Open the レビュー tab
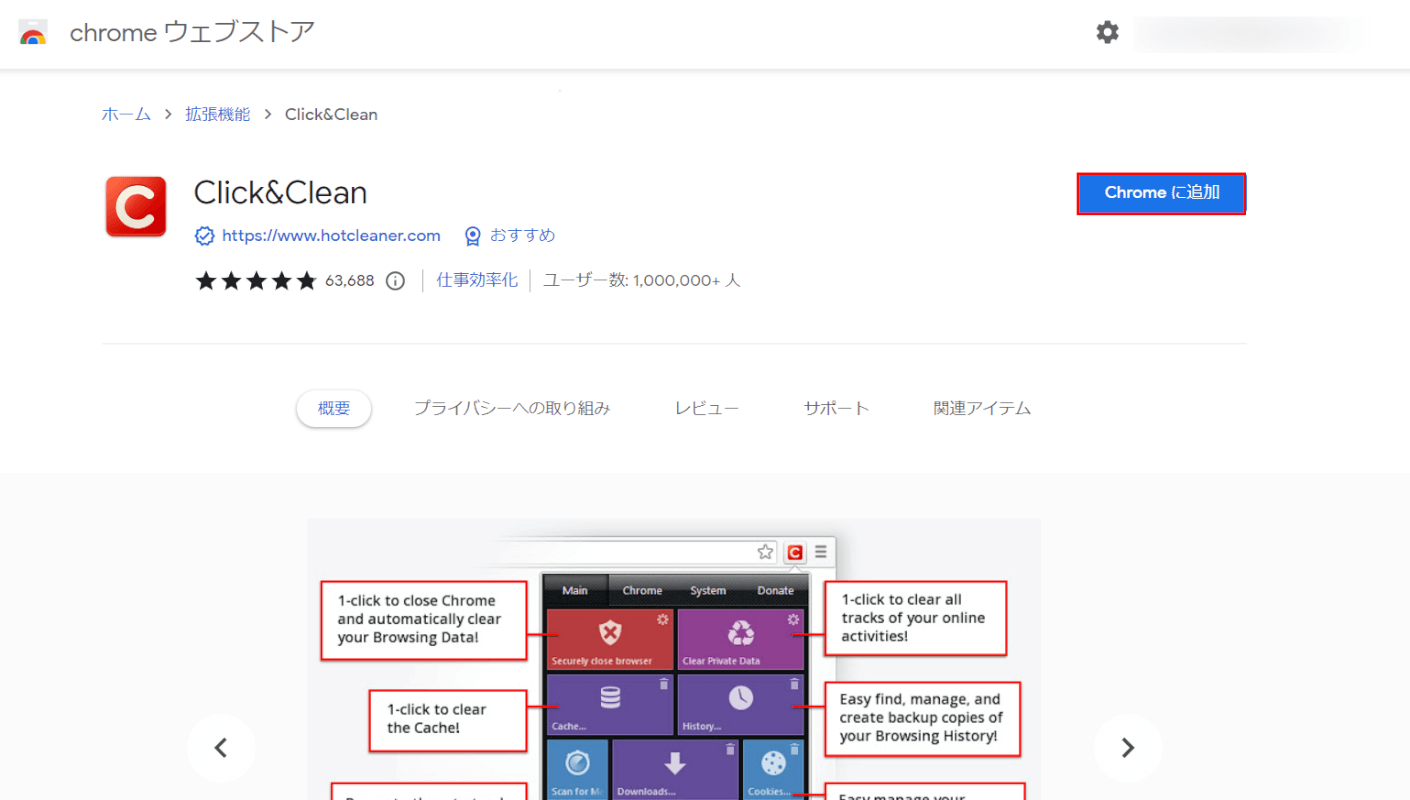This screenshot has height=800, width=1410. [x=707, y=408]
